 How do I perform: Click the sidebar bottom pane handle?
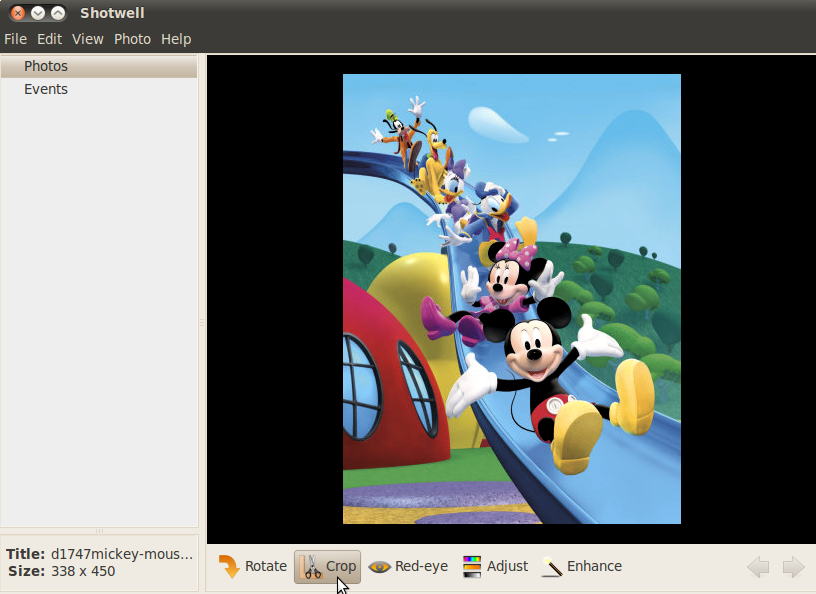tap(99, 531)
